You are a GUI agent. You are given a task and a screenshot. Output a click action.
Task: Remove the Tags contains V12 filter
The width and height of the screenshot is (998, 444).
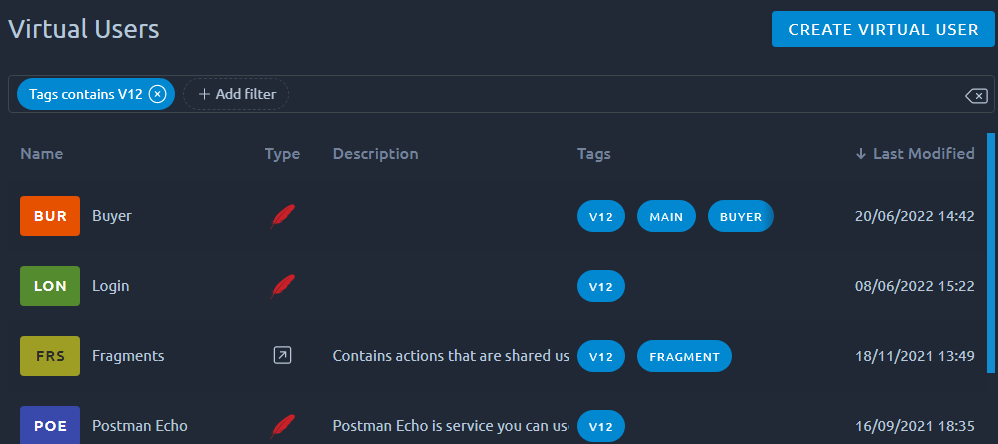(157, 94)
